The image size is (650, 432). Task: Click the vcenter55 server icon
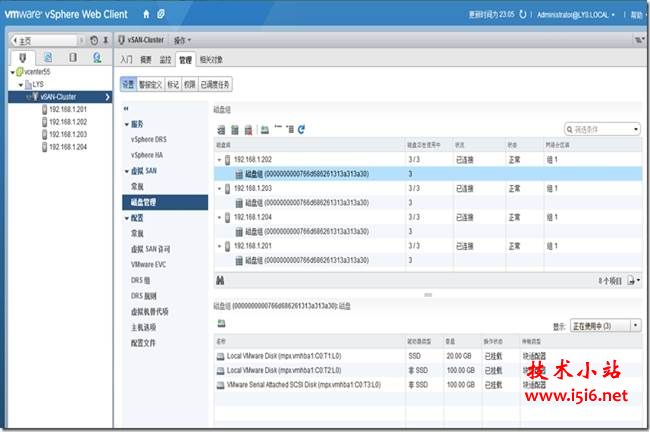[19, 72]
